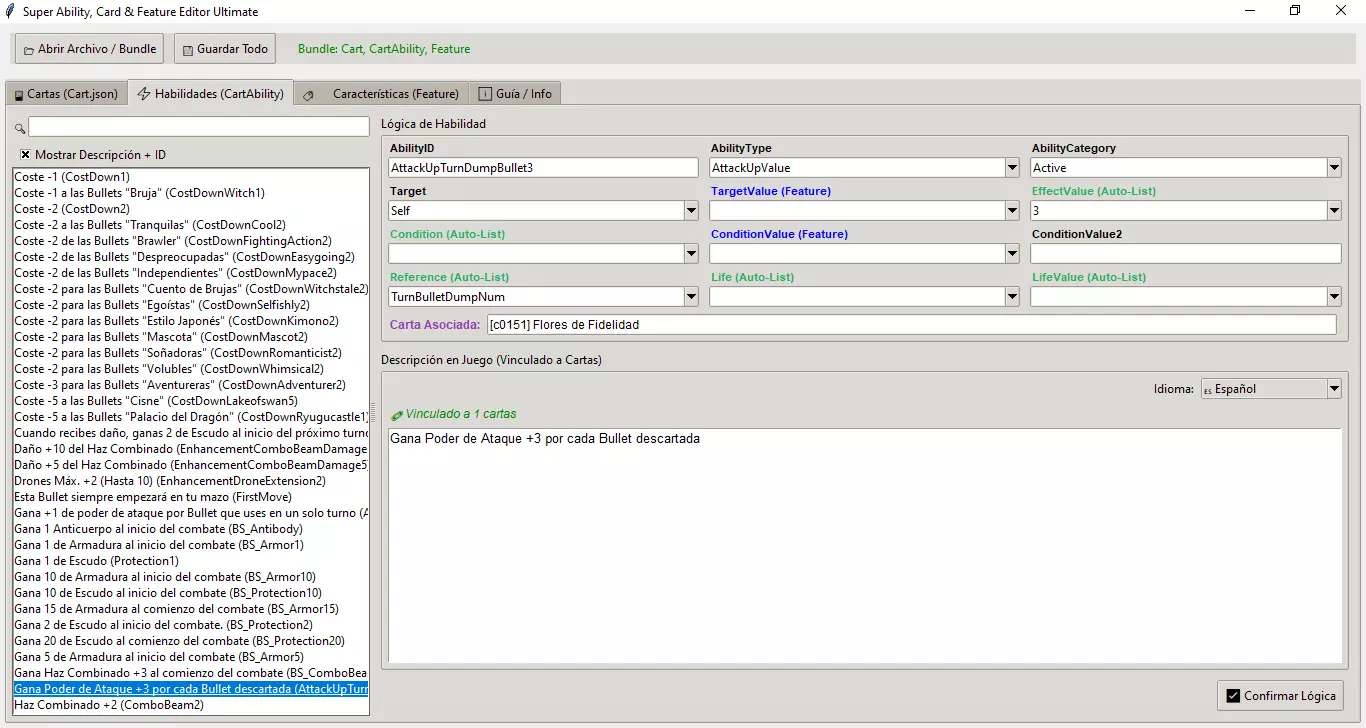Image resolution: width=1366 pixels, height=728 pixels.
Task: Toggle Mostrar Descripción + ID checkbox
Action: coord(25,155)
